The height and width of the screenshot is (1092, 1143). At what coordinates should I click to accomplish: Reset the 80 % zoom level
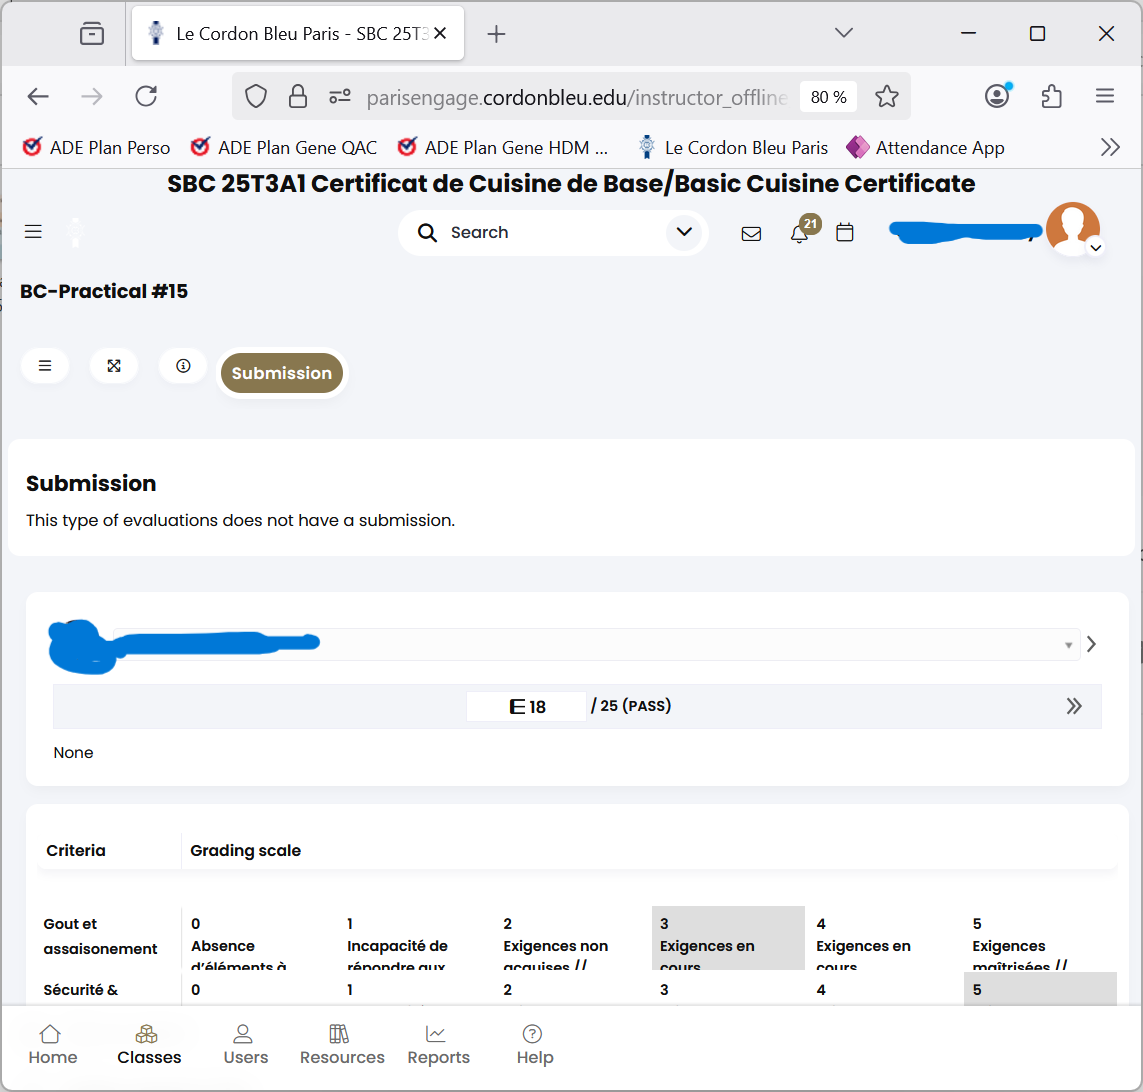point(828,97)
